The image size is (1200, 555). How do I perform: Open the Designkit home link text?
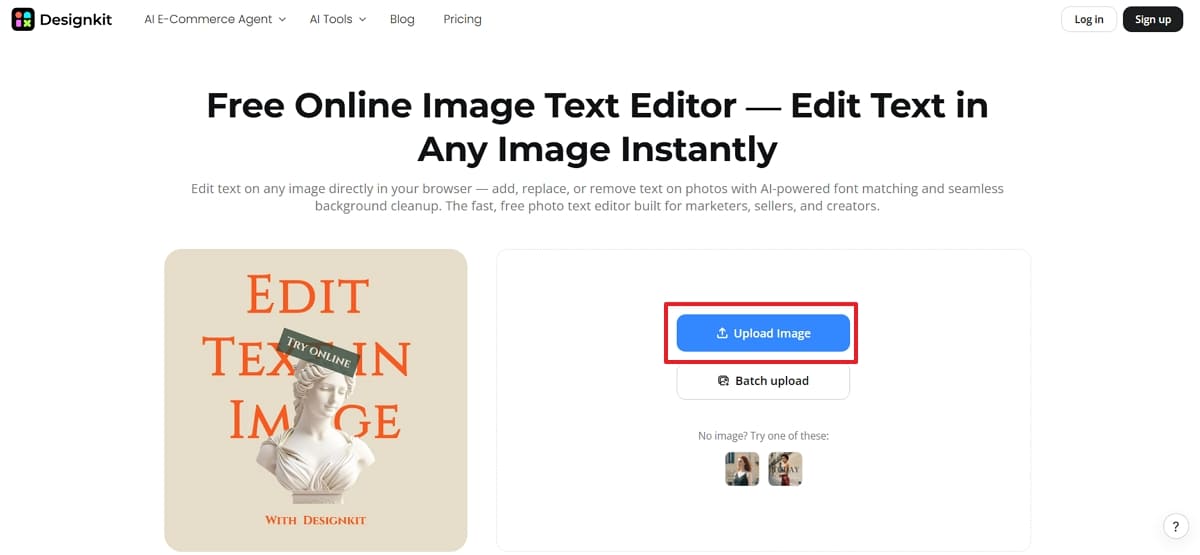(78, 19)
